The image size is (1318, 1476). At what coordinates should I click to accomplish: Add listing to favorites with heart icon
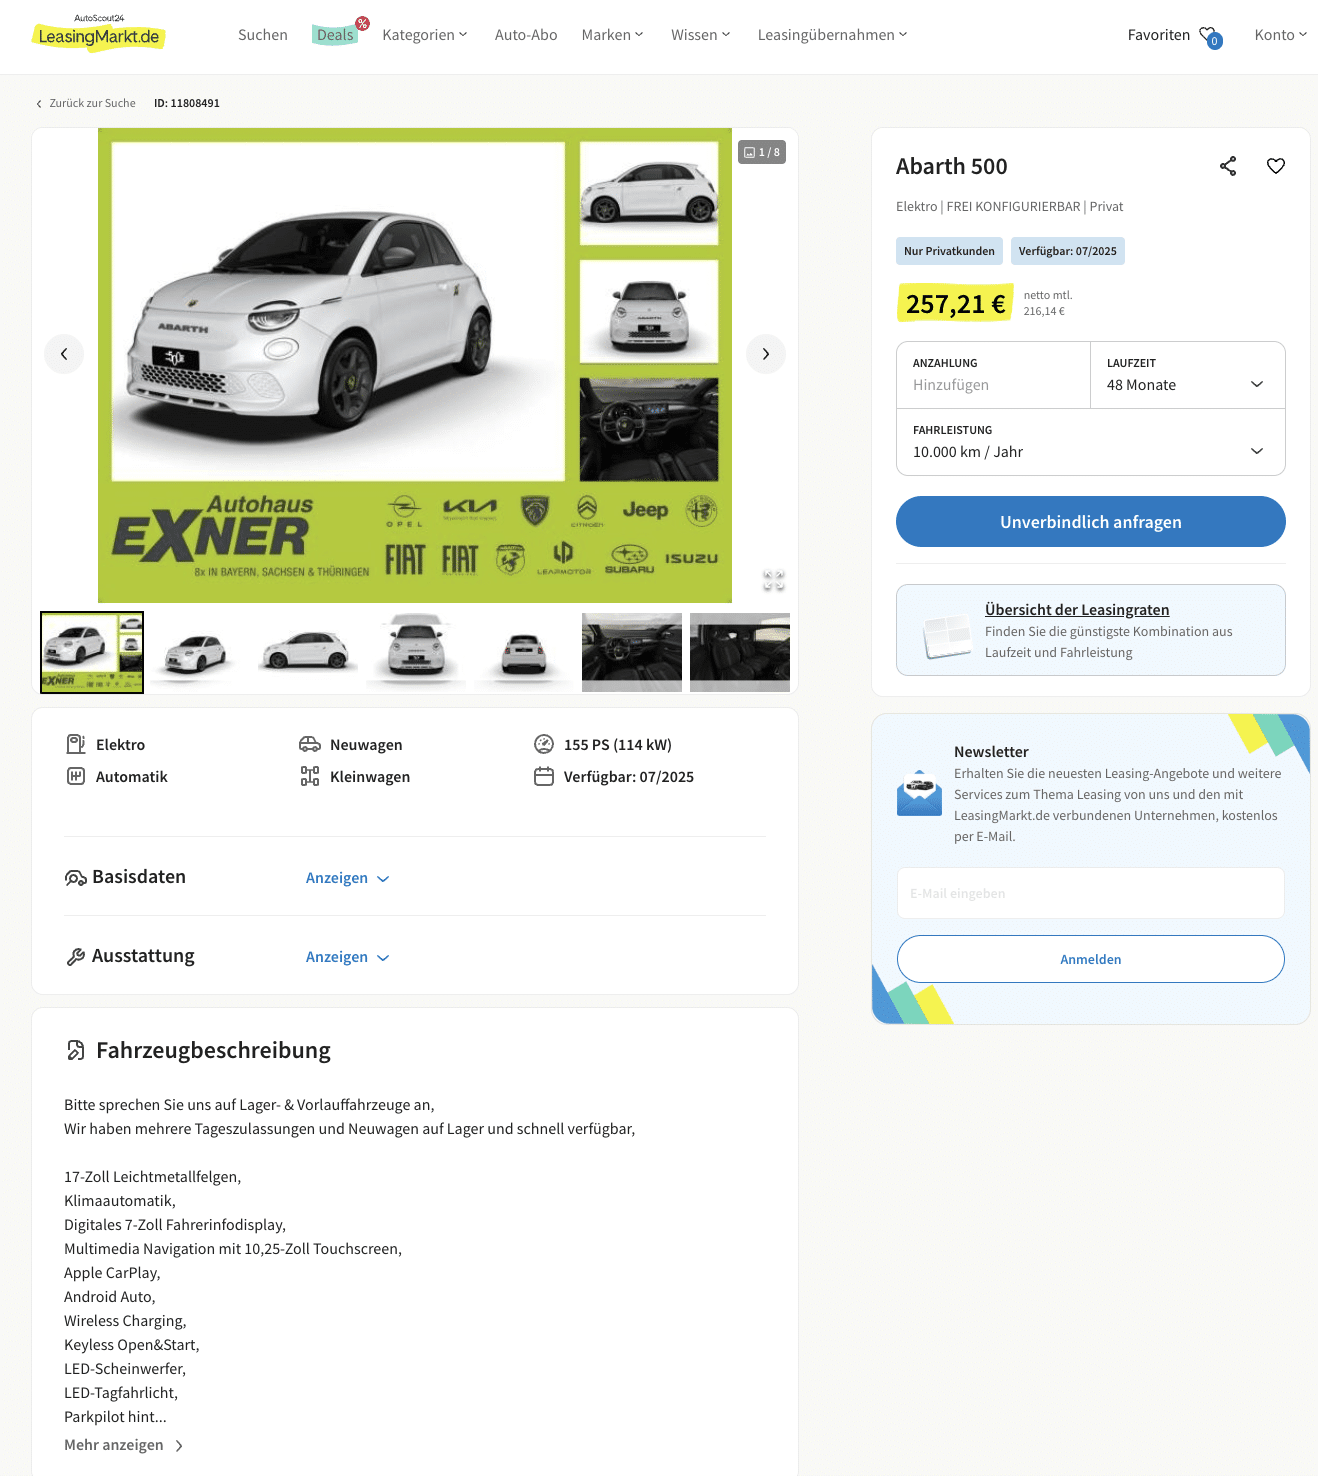1276,166
